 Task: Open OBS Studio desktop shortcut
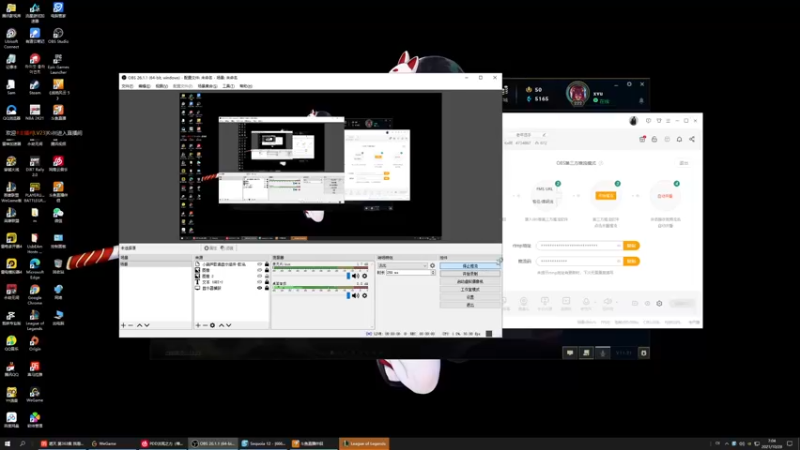(x=58, y=36)
